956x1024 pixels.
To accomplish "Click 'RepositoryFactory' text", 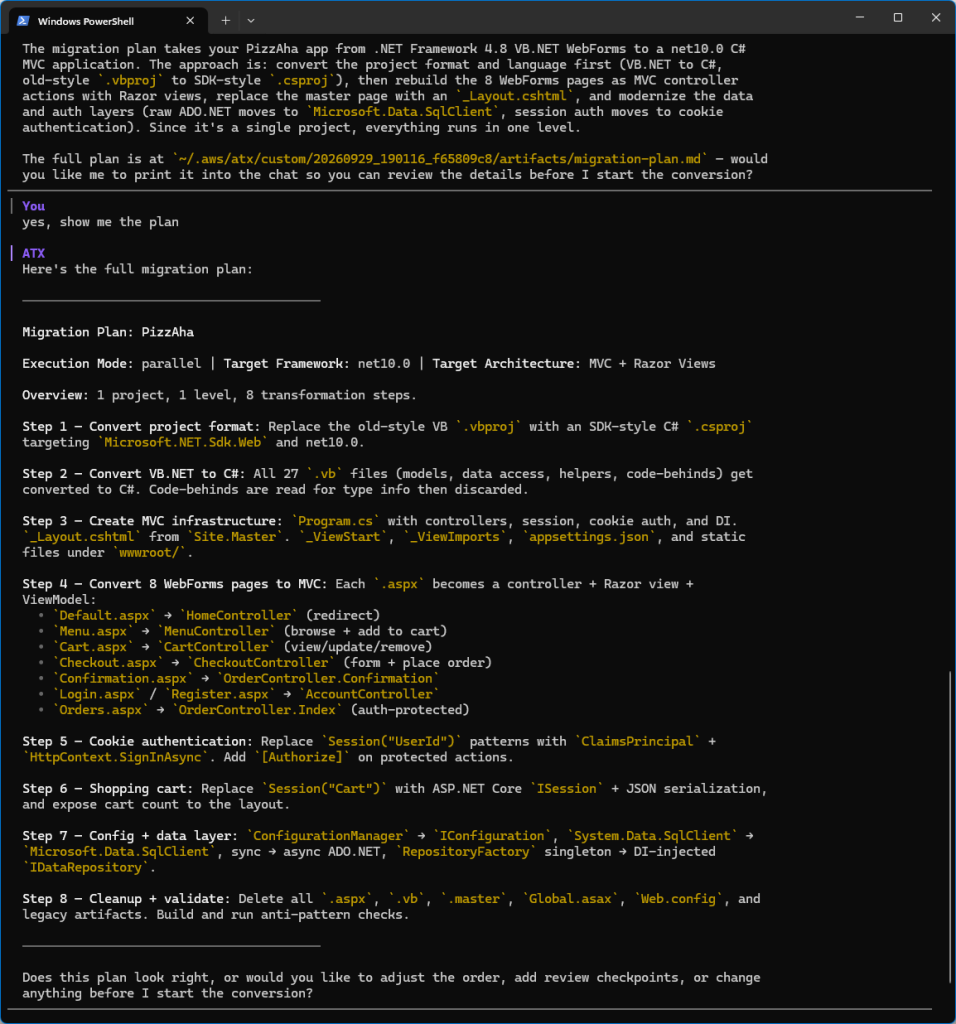I will pyautogui.click(x=466, y=852).
